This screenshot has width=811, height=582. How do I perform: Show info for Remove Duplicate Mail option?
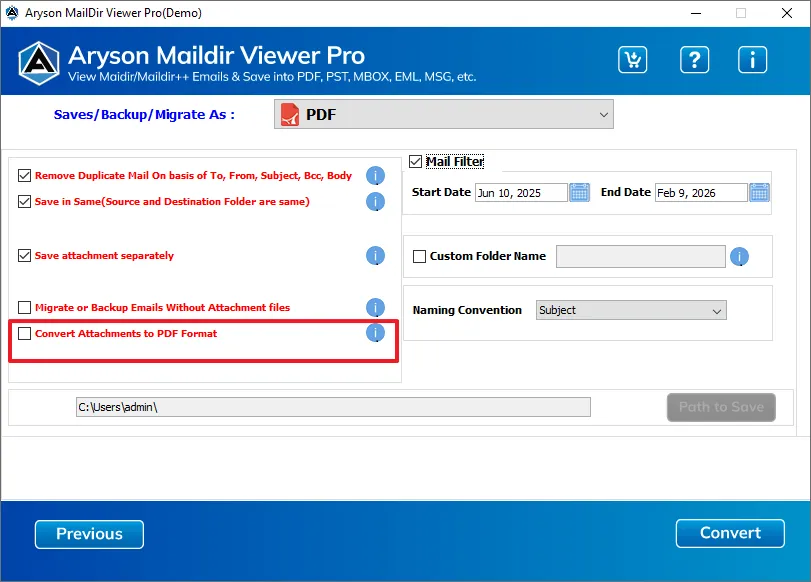[x=376, y=176]
